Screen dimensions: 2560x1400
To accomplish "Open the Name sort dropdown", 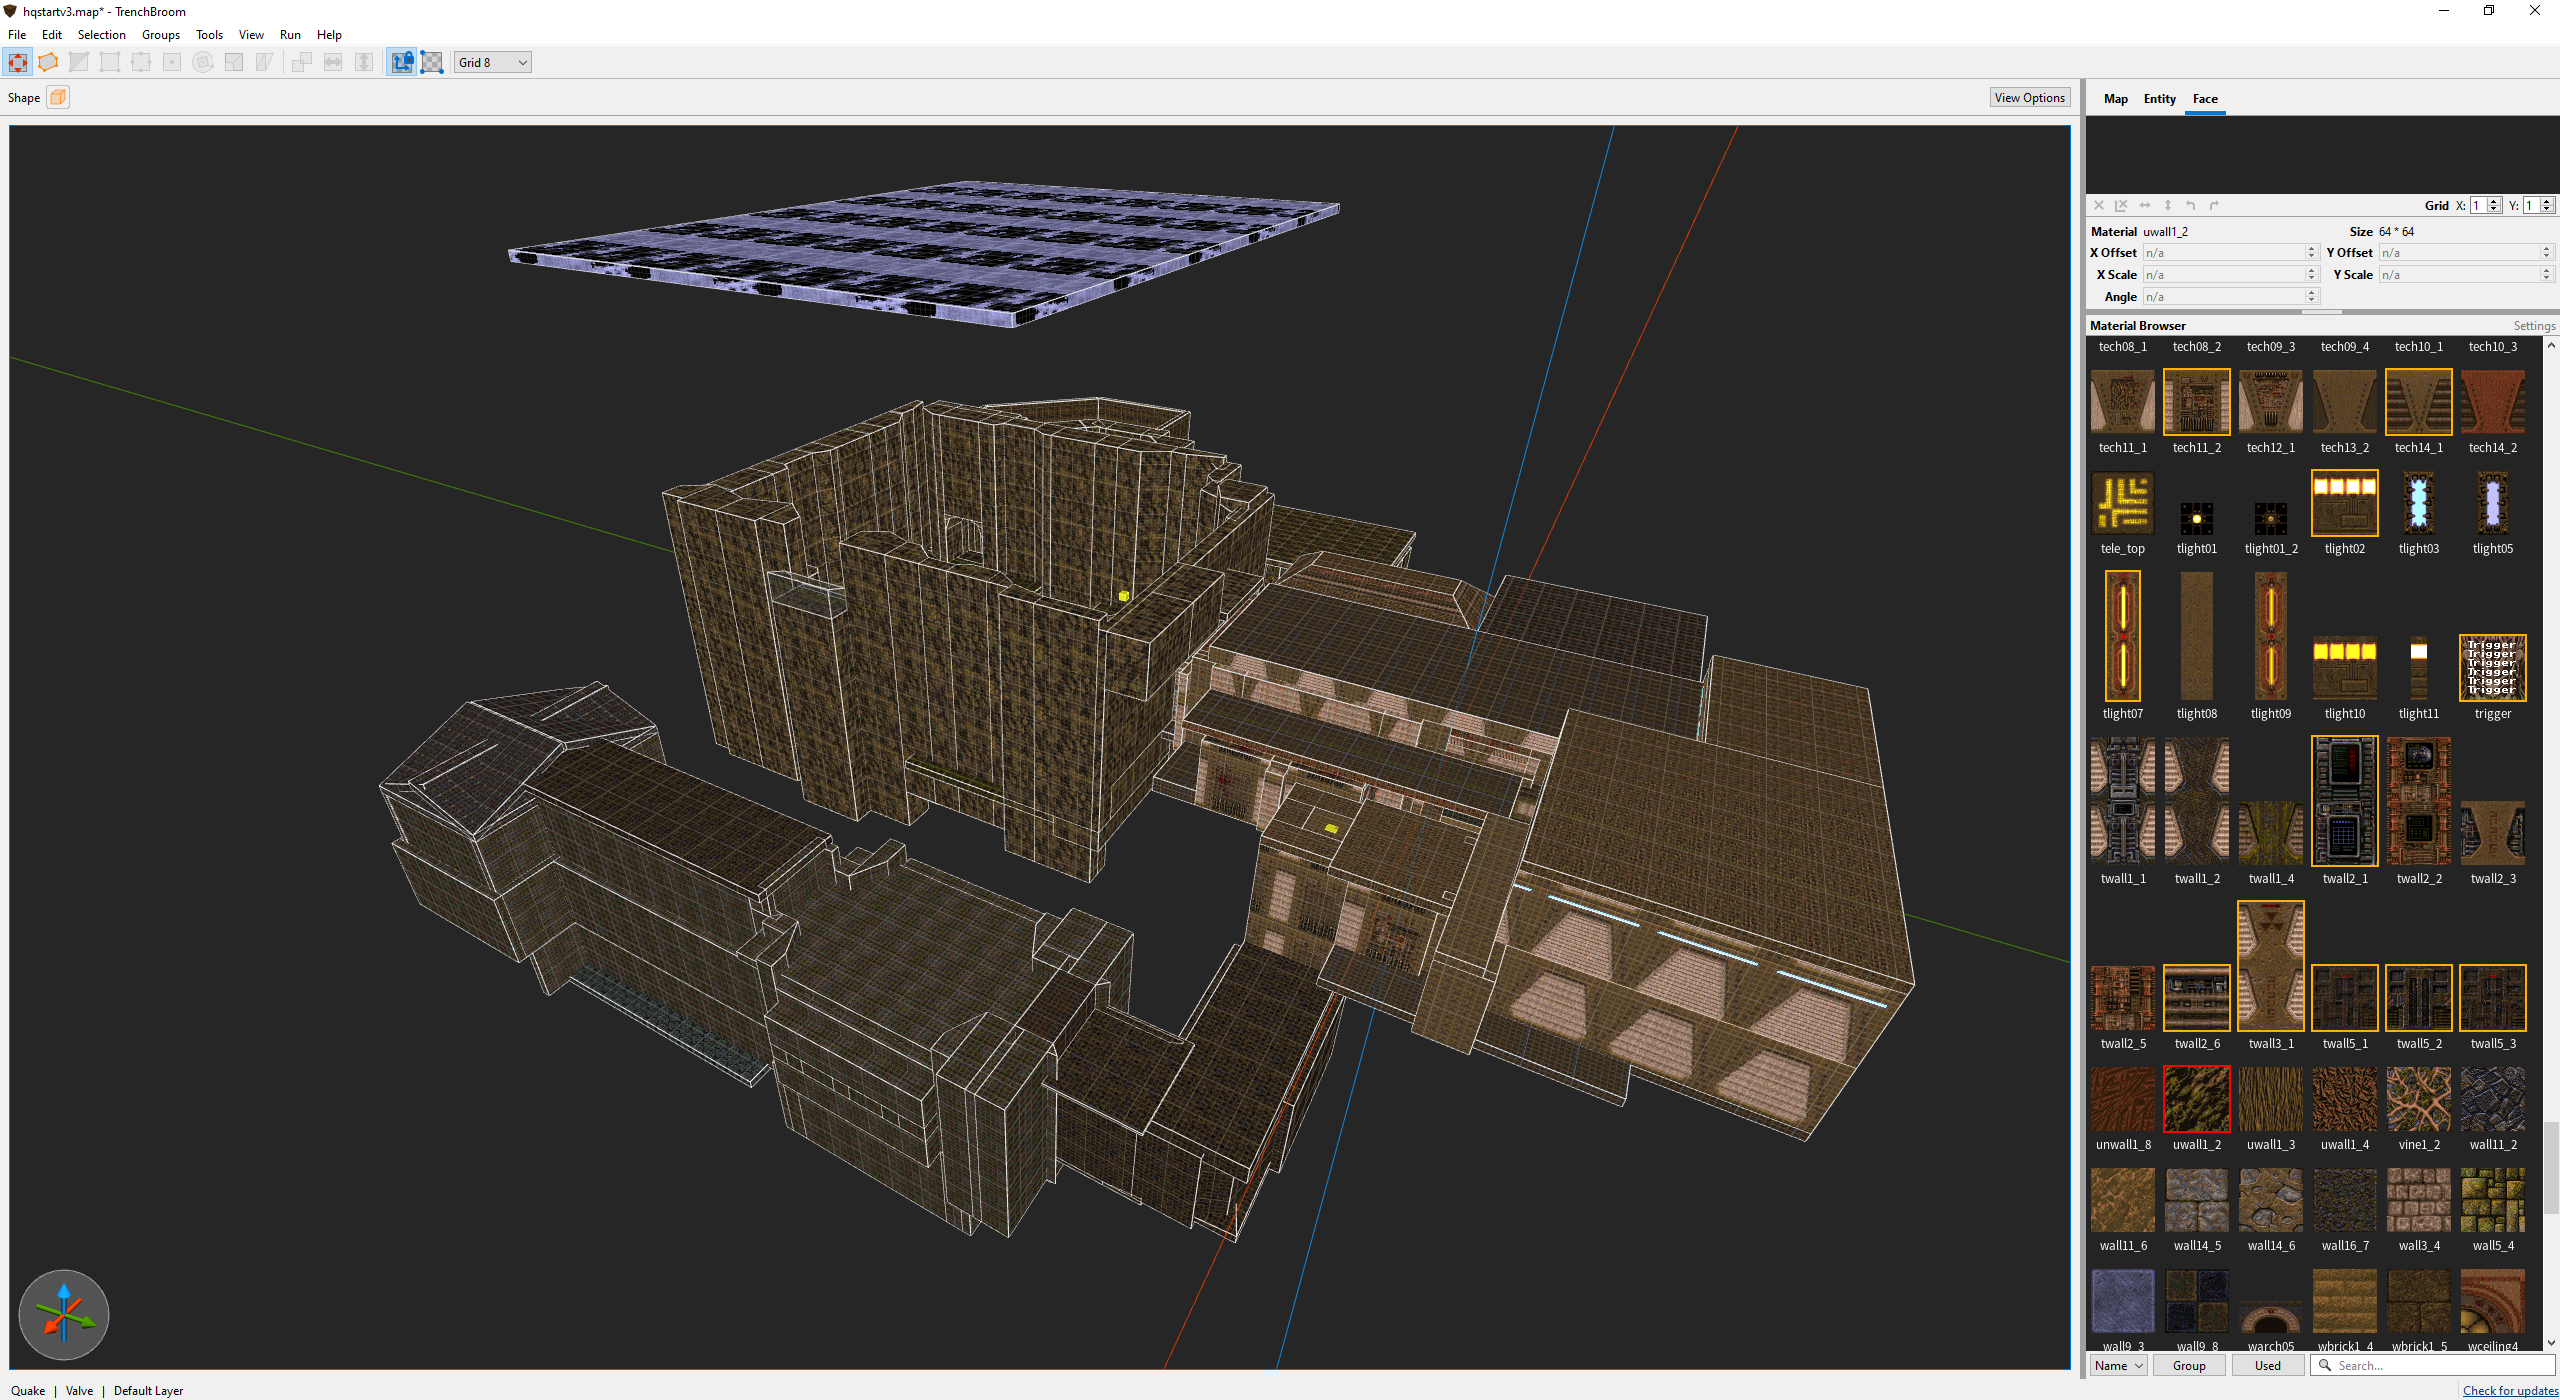I will (2118, 1365).
